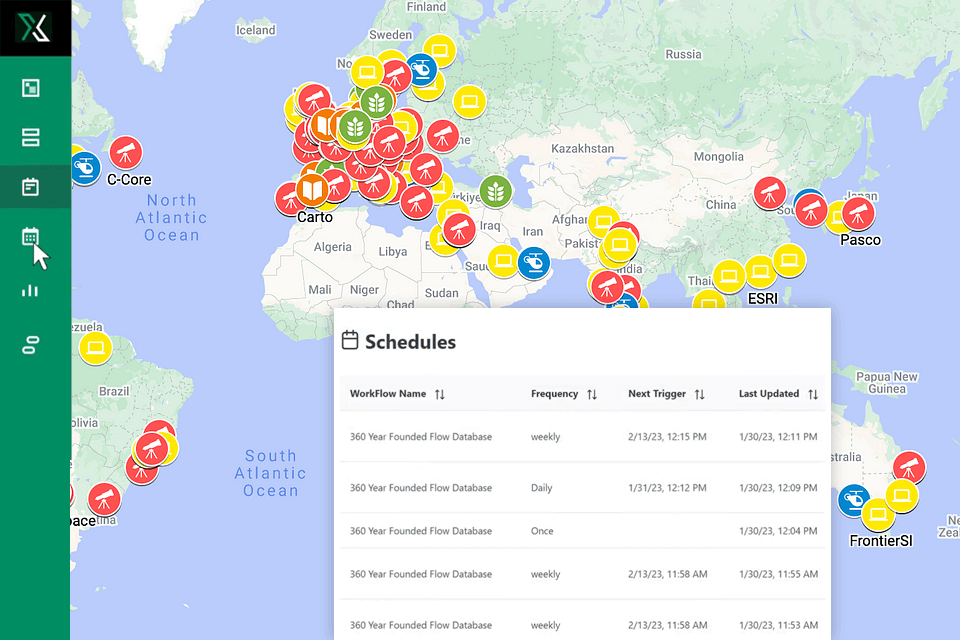Select workflow row updated 1/30/23, 12:11 PM
960x640 pixels.
click(582, 437)
